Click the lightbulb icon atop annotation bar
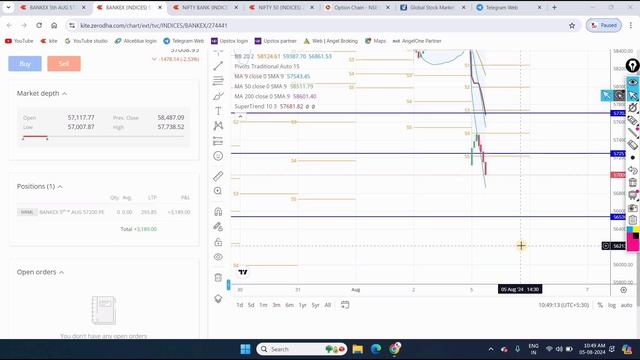Viewport: 640px width, 360px height. tap(632, 65)
